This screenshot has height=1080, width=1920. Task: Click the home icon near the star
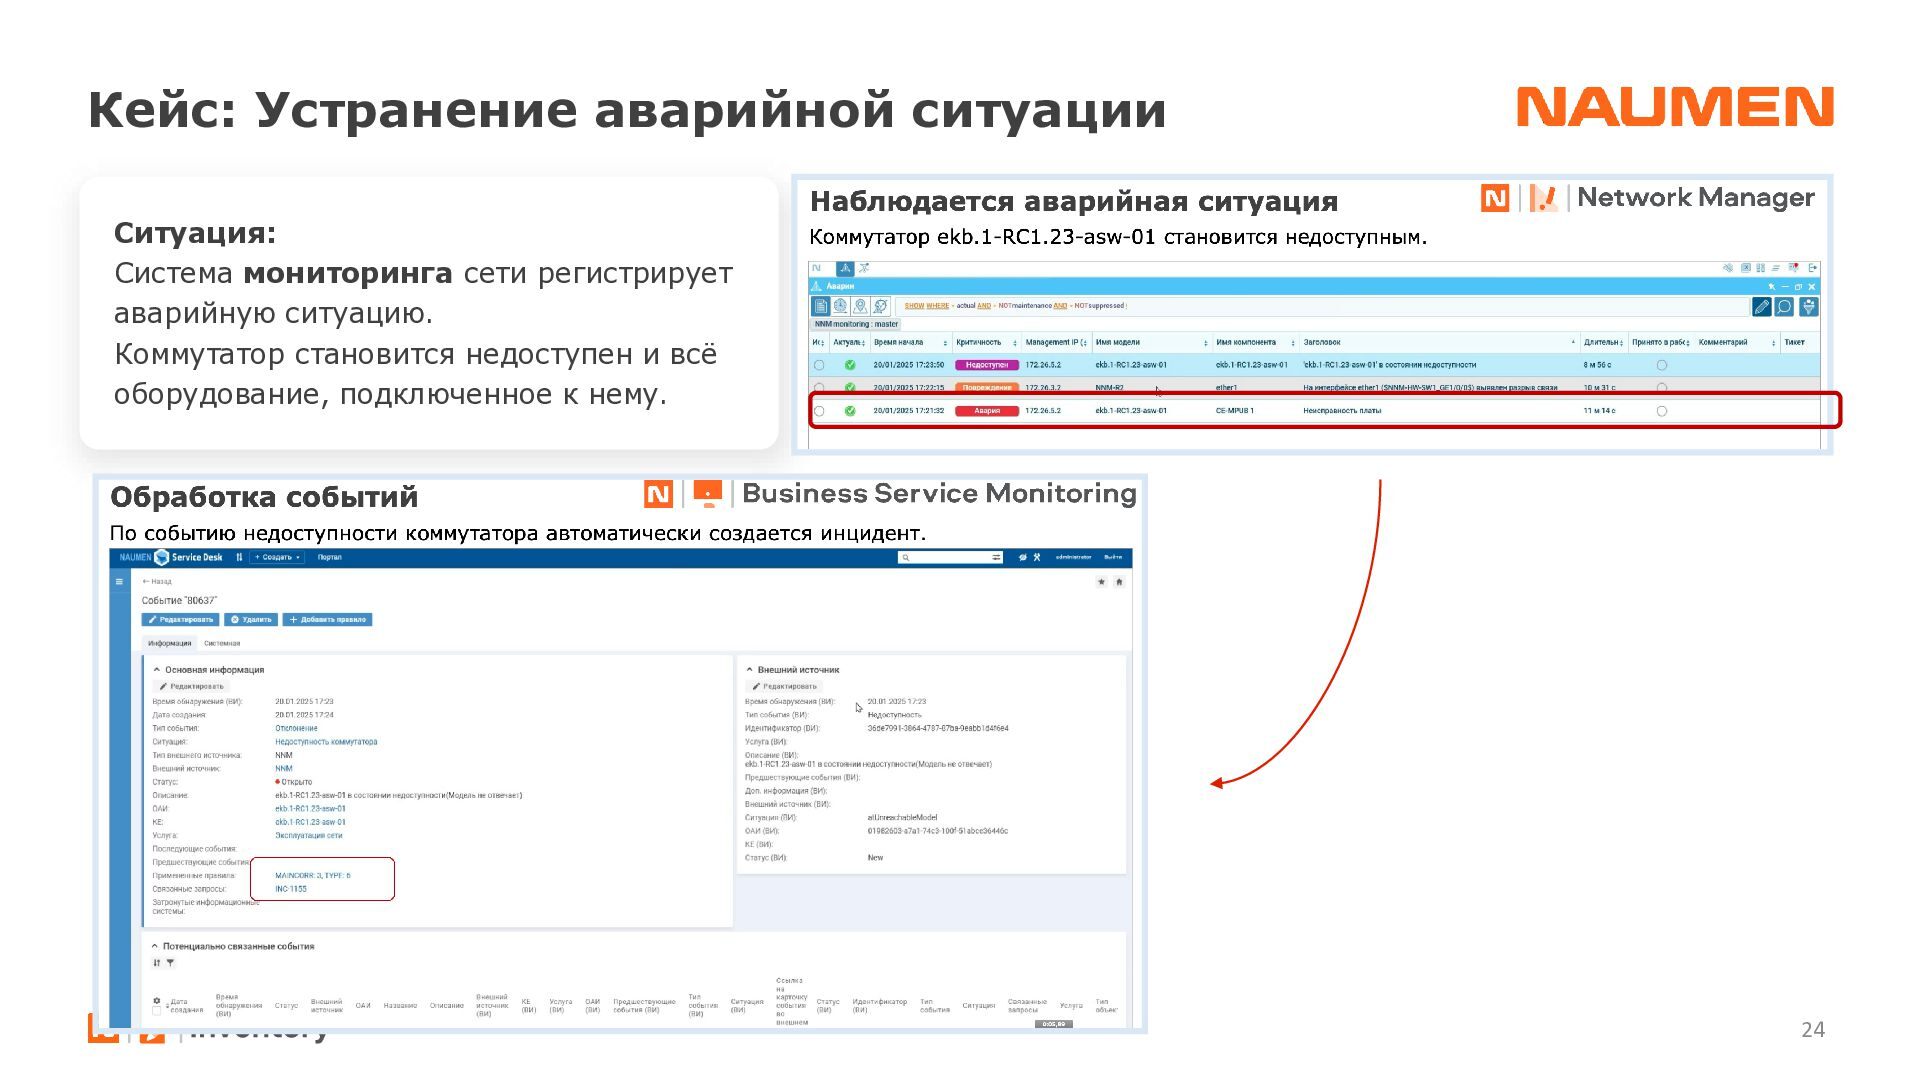click(x=1119, y=581)
